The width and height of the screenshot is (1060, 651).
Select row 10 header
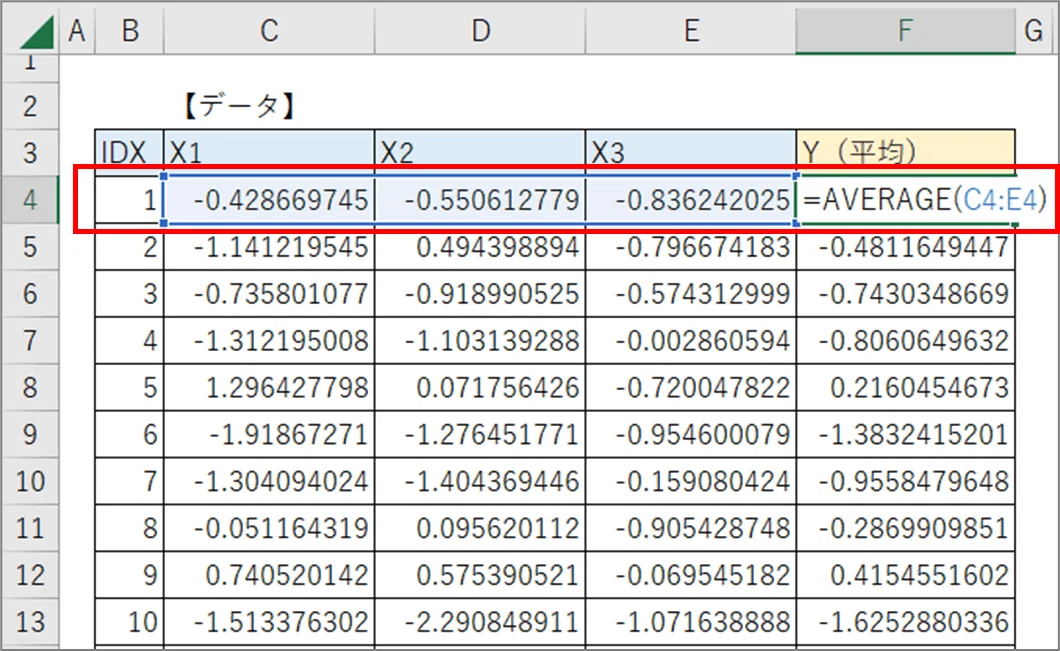pos(30,481)
